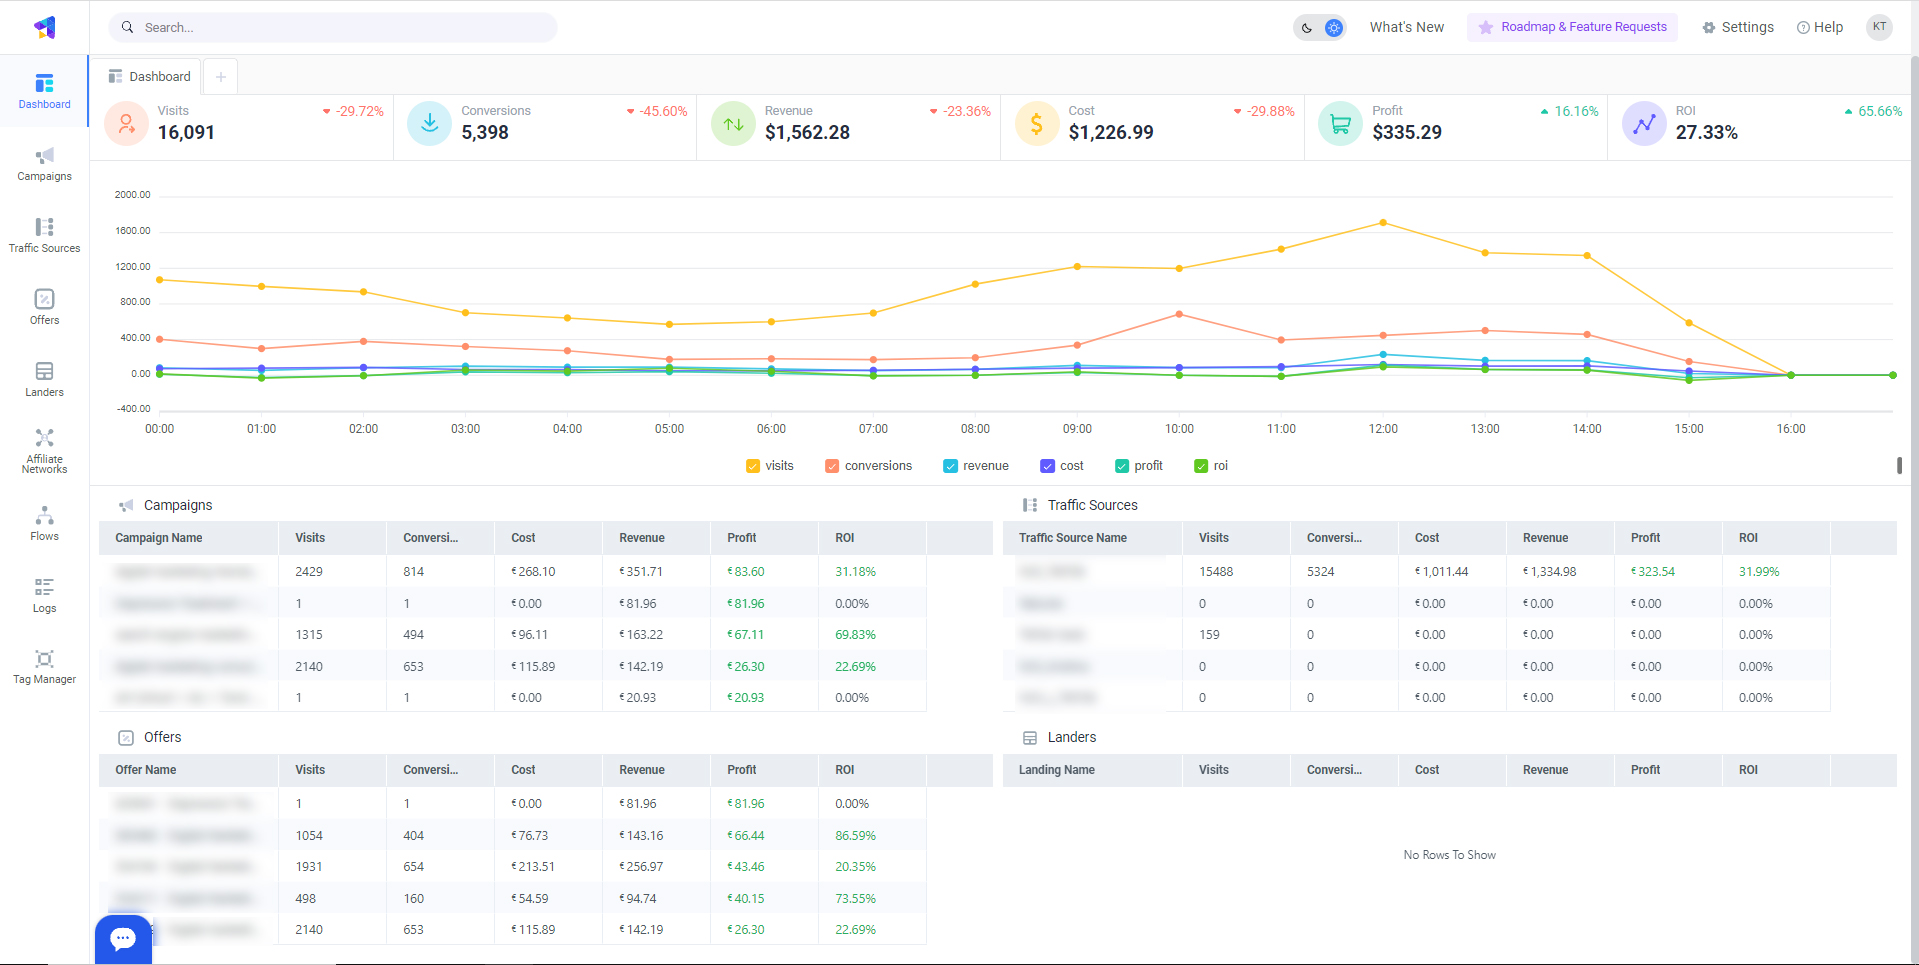Open Affiliate Networks sidebar item
This screenshot has width=1919, height=965.
(44, 452)
